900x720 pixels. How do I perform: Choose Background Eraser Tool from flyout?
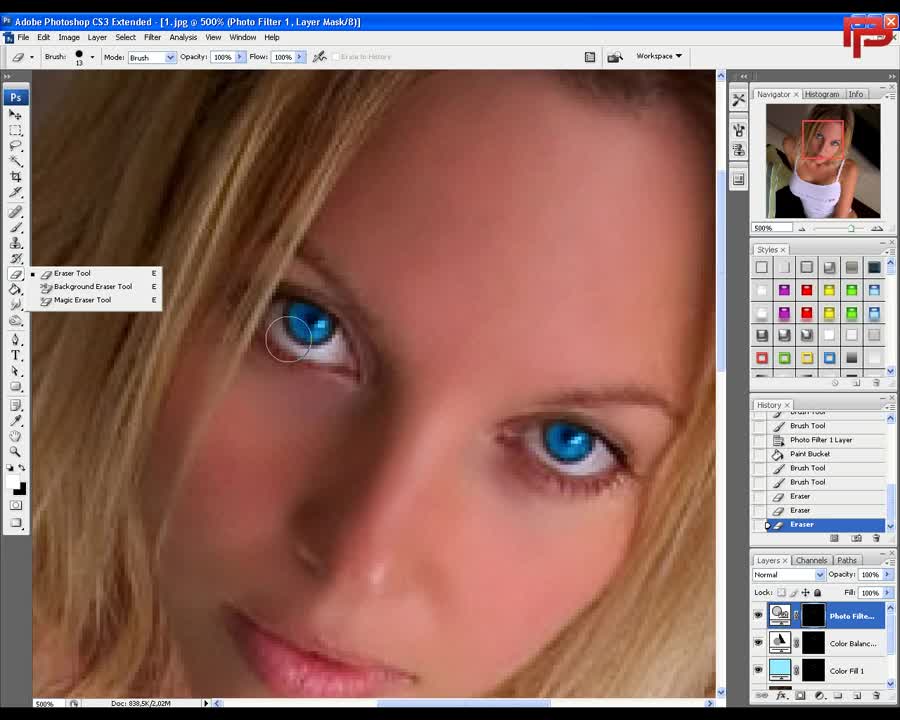point(93,287)
